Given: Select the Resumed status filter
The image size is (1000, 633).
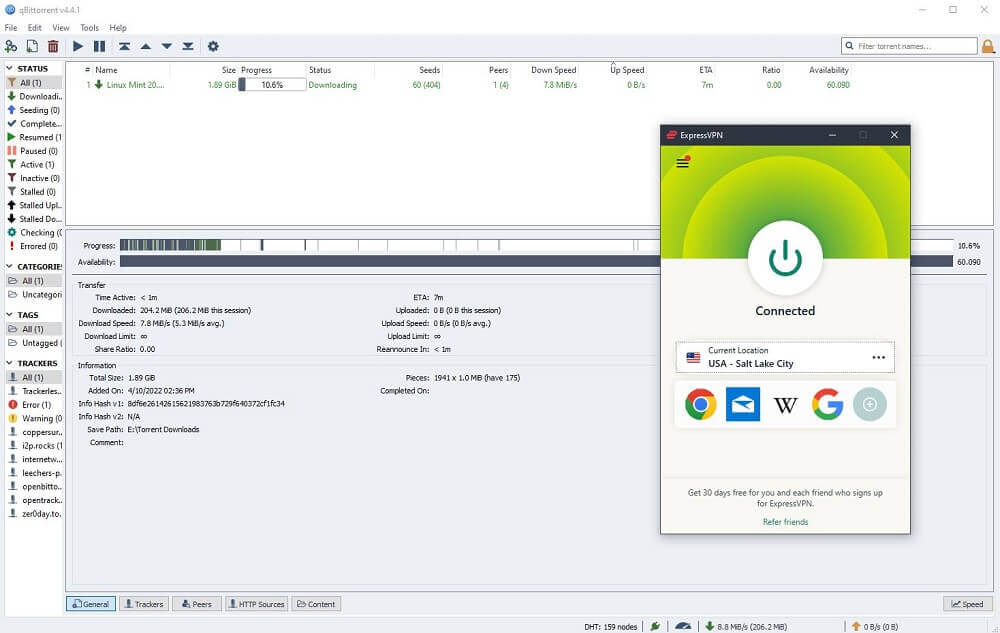Looking at the screenshot, I should [x=34, y=137].
